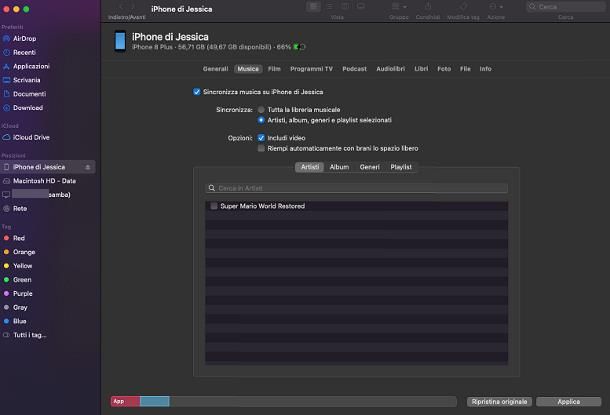This screenshot has width=610, height=415.
Task: Switch to the Musica tab
Action: click(248, 69)
